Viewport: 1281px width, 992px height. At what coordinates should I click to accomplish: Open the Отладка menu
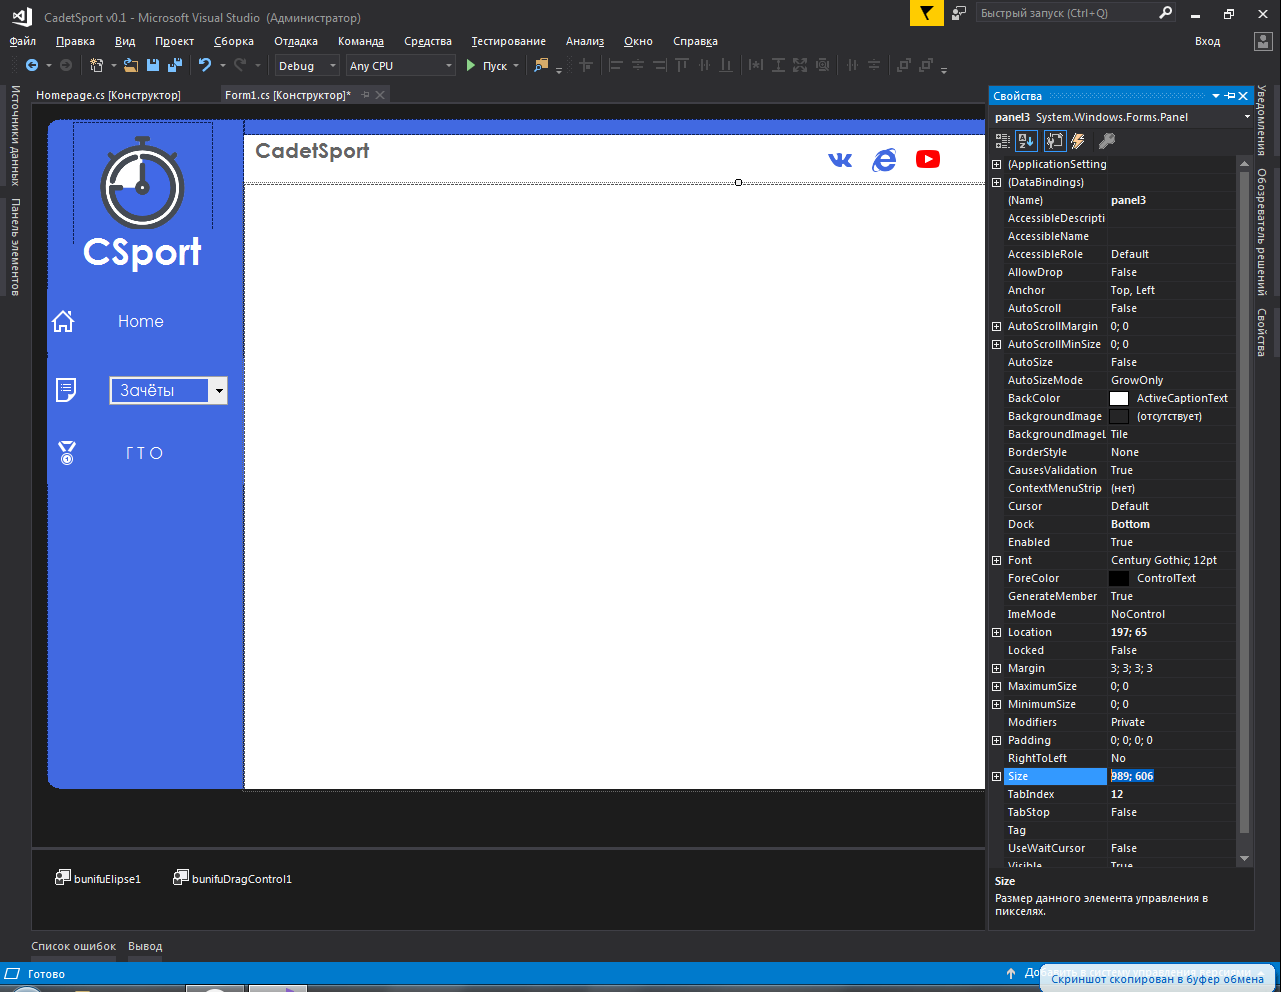point(296,41)
